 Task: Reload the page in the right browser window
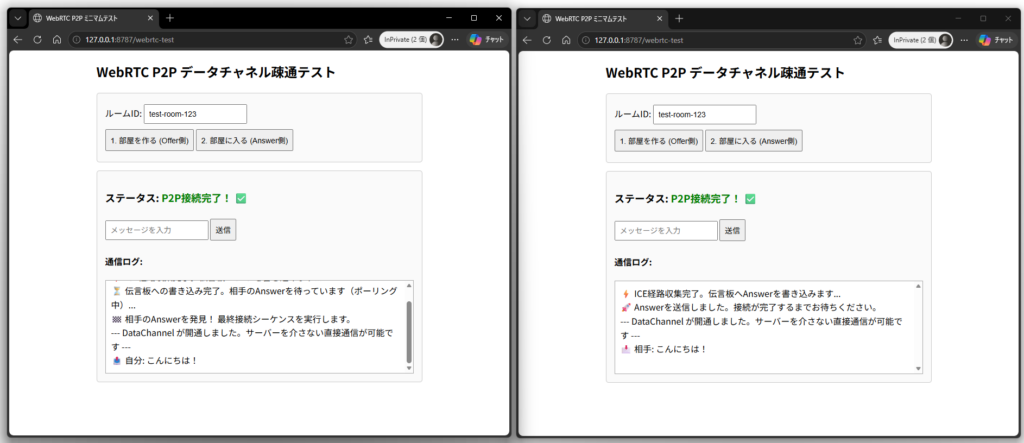[x=547, y=40]
